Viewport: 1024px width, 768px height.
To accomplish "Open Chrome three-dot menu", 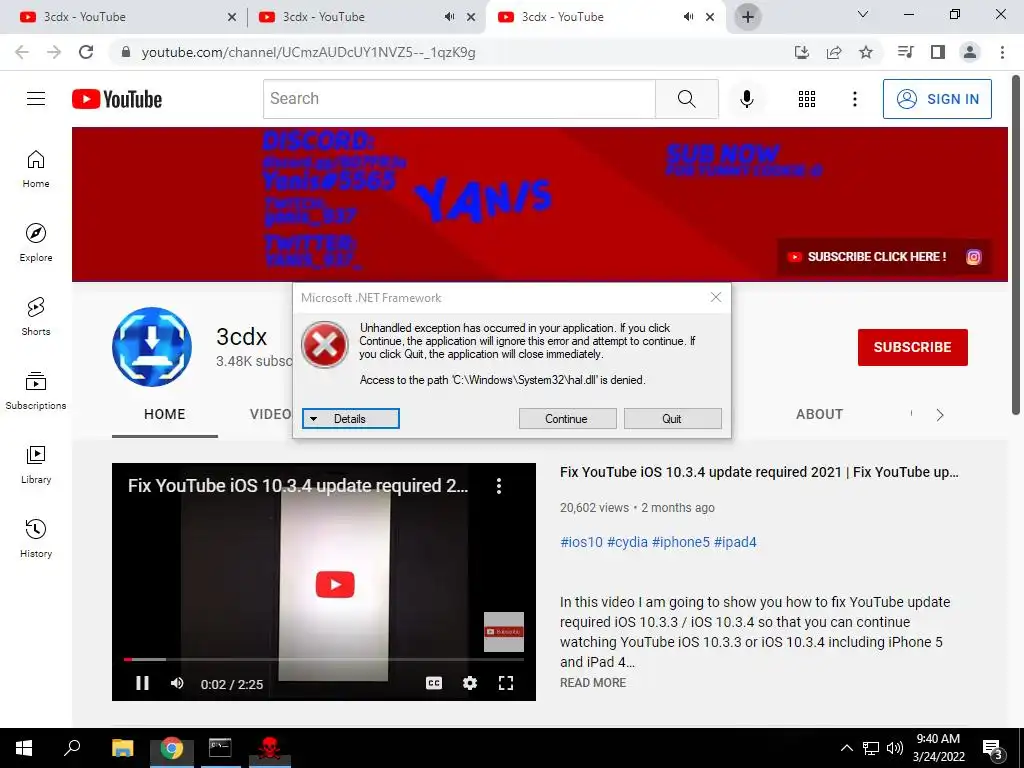I will (x=1002, y=52).
